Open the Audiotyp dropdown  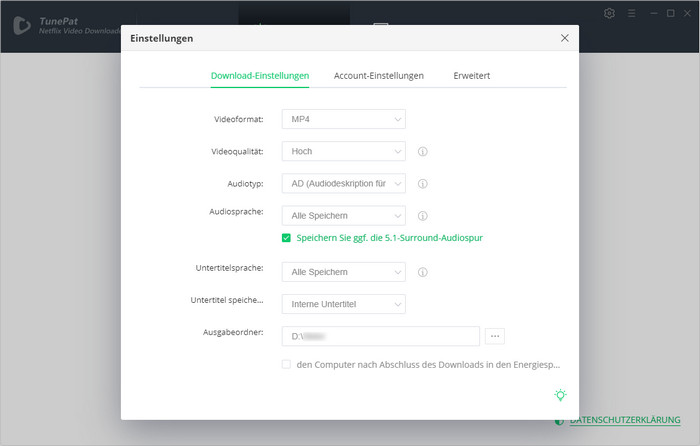343,184
